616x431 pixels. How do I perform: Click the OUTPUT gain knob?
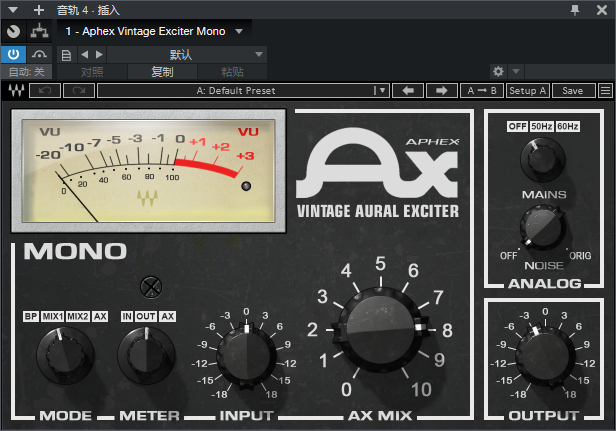[x=545, y=356]
